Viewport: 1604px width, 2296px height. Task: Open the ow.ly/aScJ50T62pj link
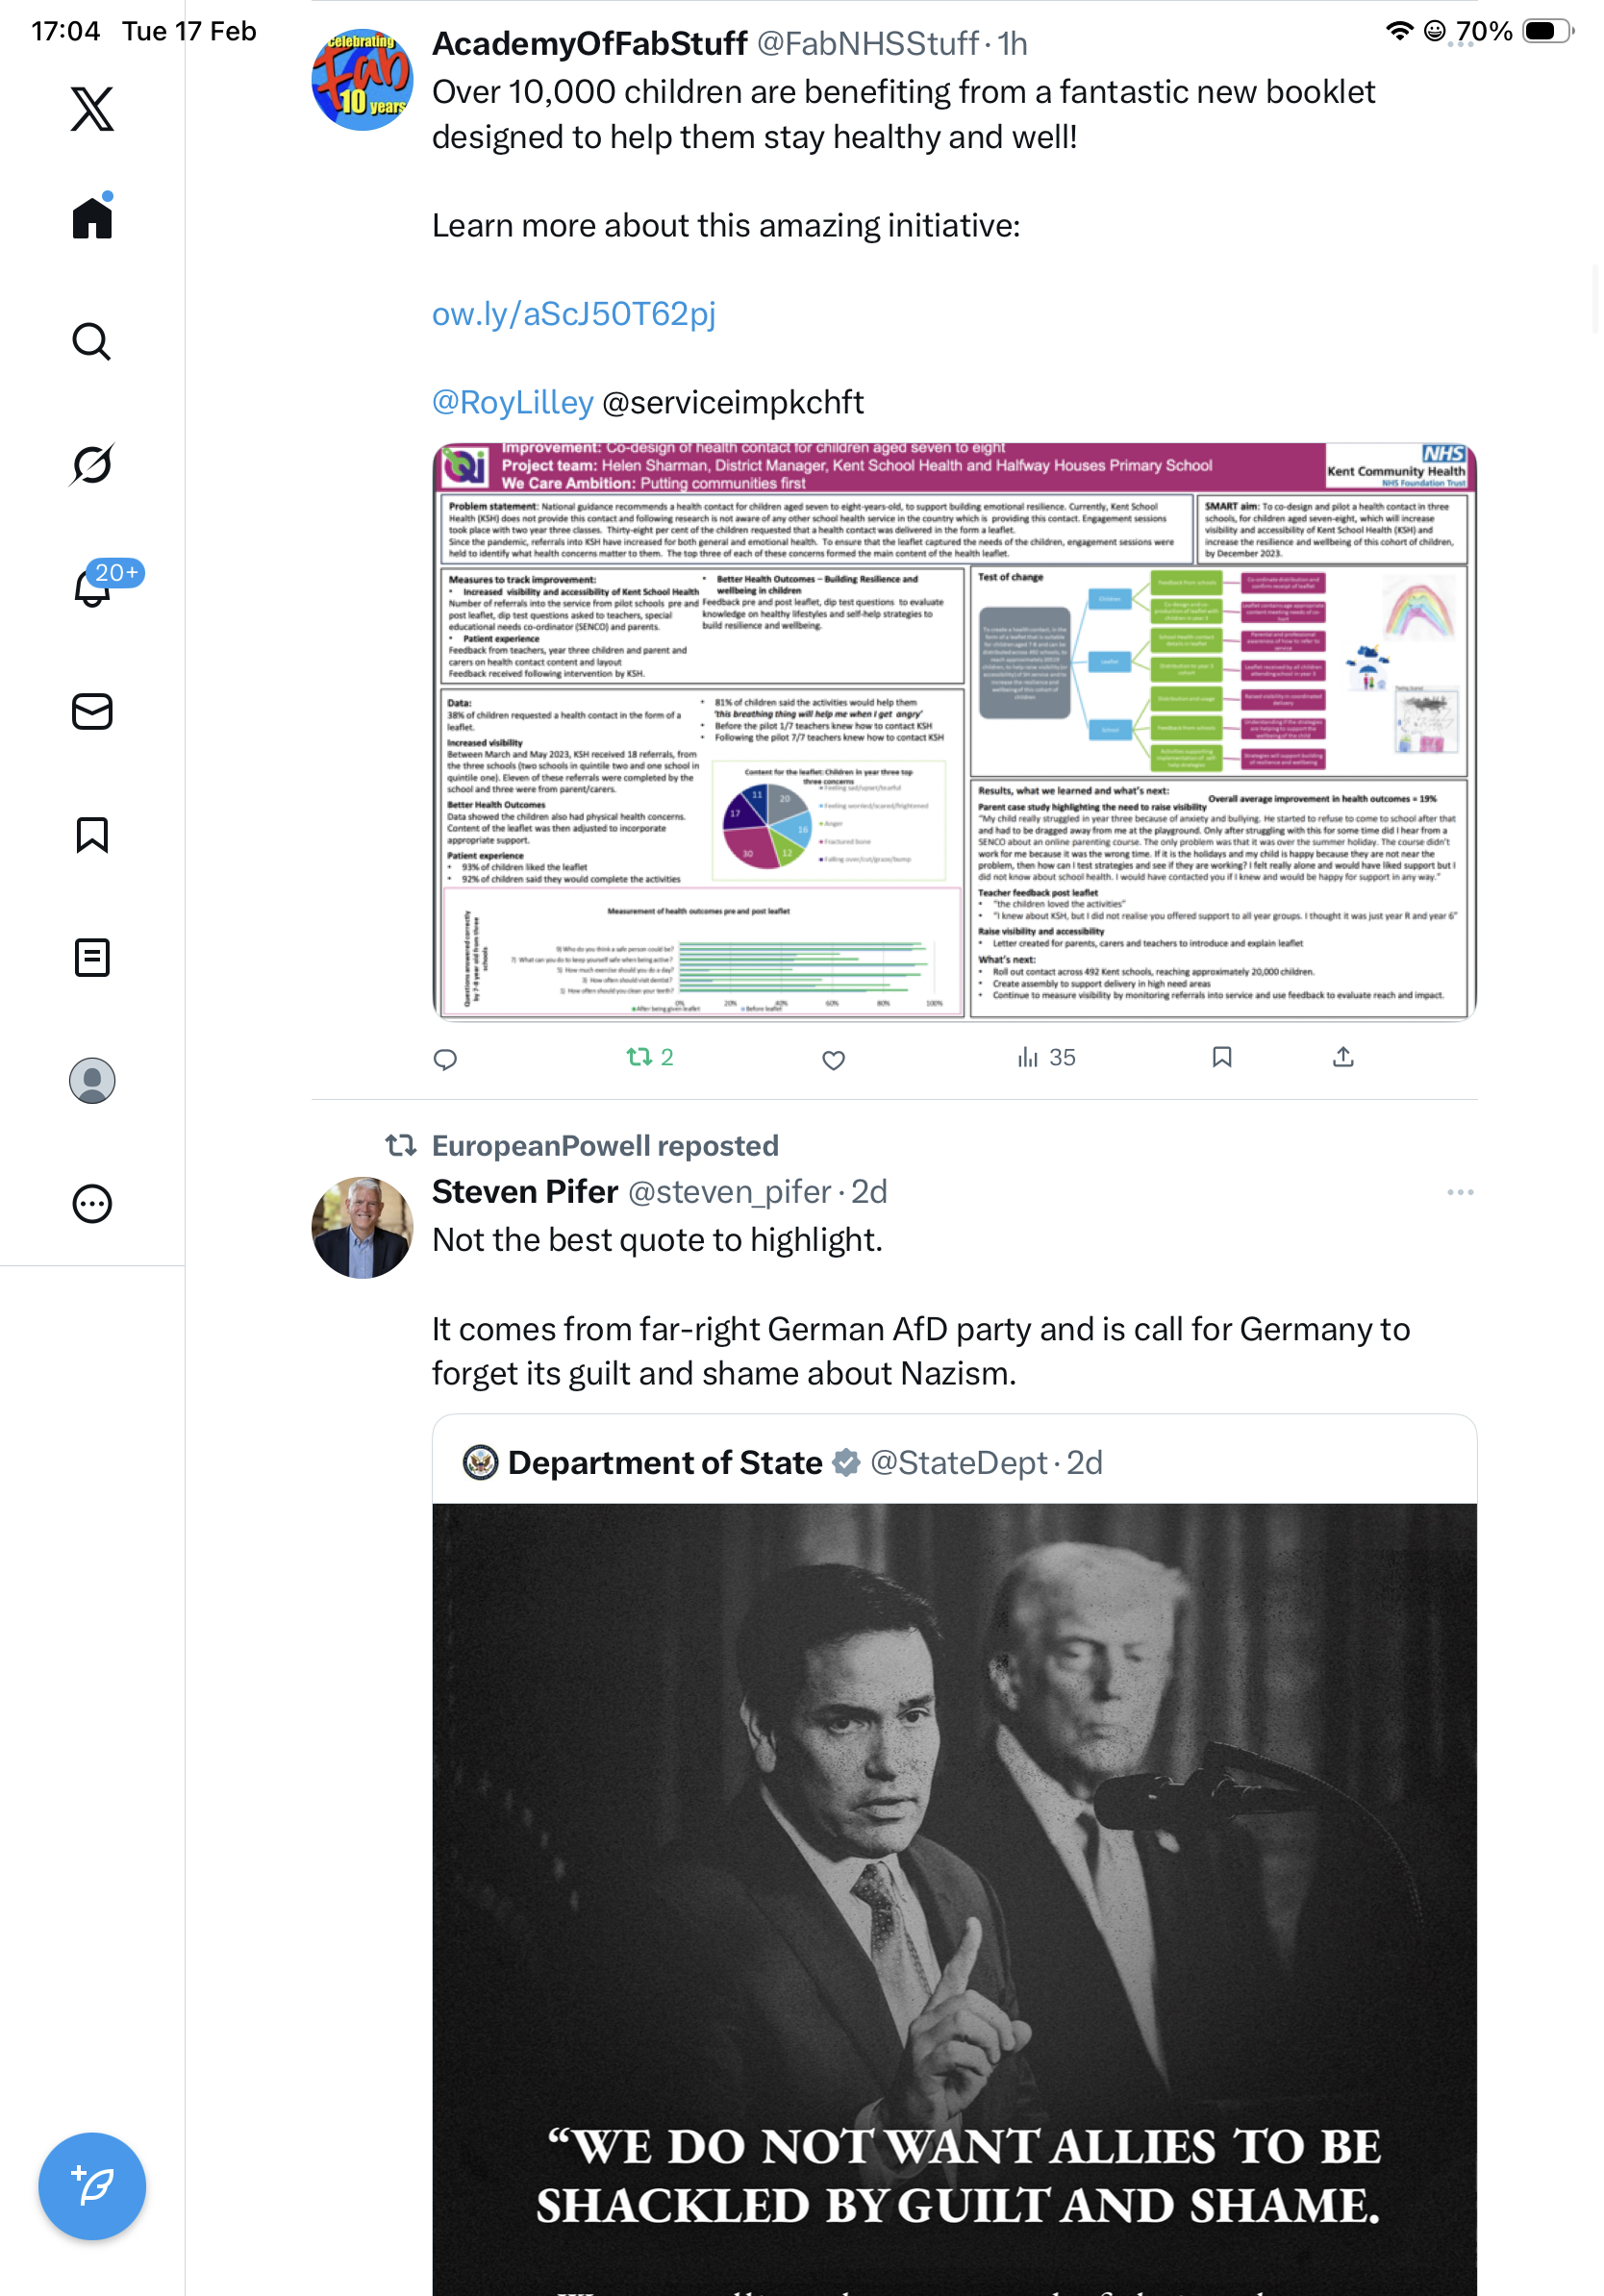pyautogui.click(x=574, y=314)
